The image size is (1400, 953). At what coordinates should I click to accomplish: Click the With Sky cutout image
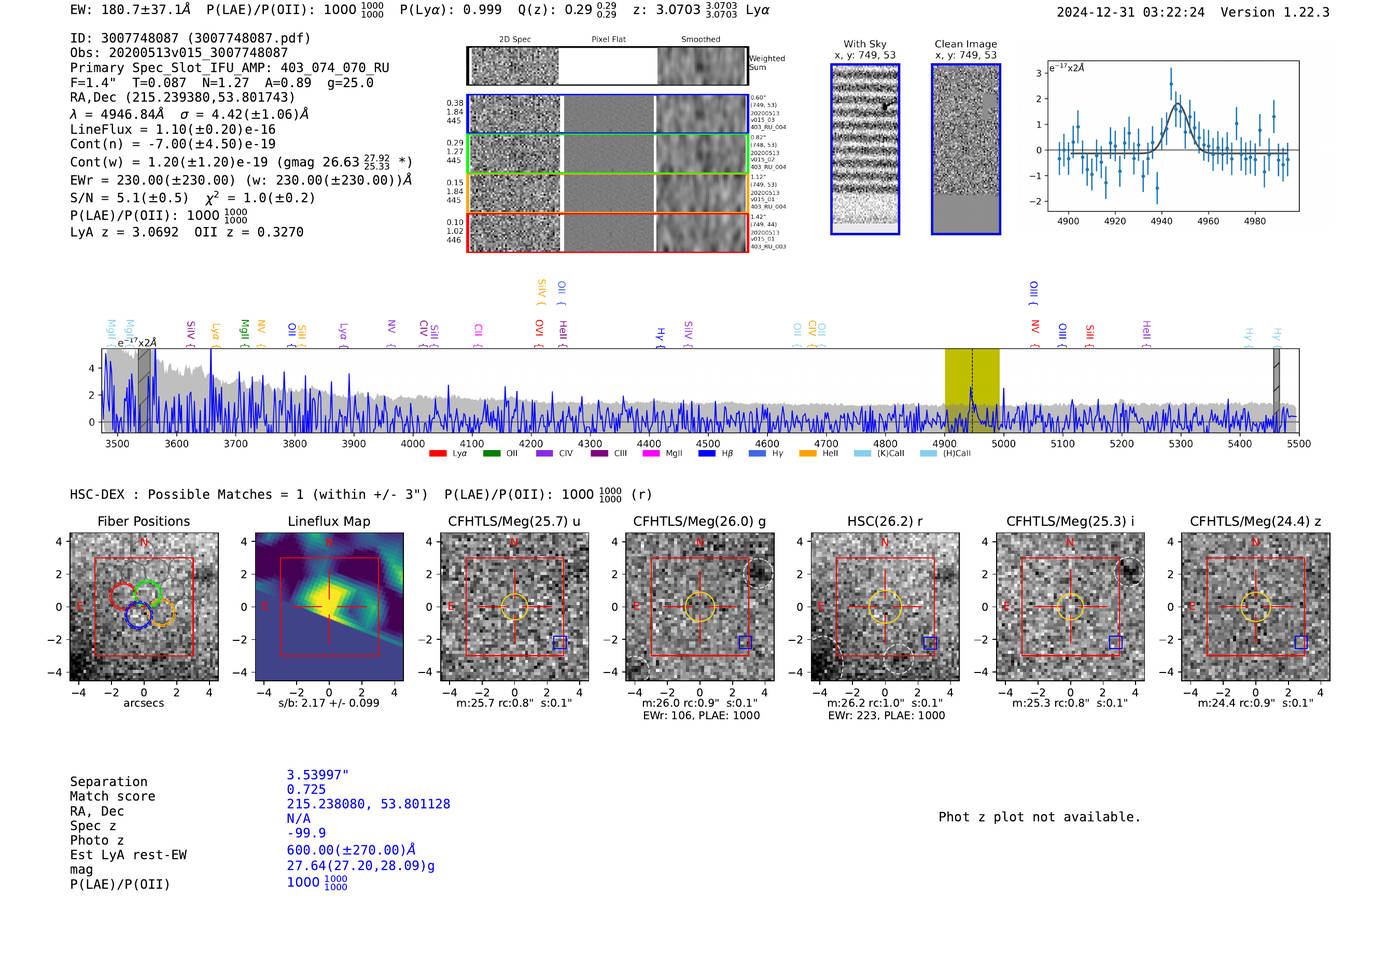[865, 149]
